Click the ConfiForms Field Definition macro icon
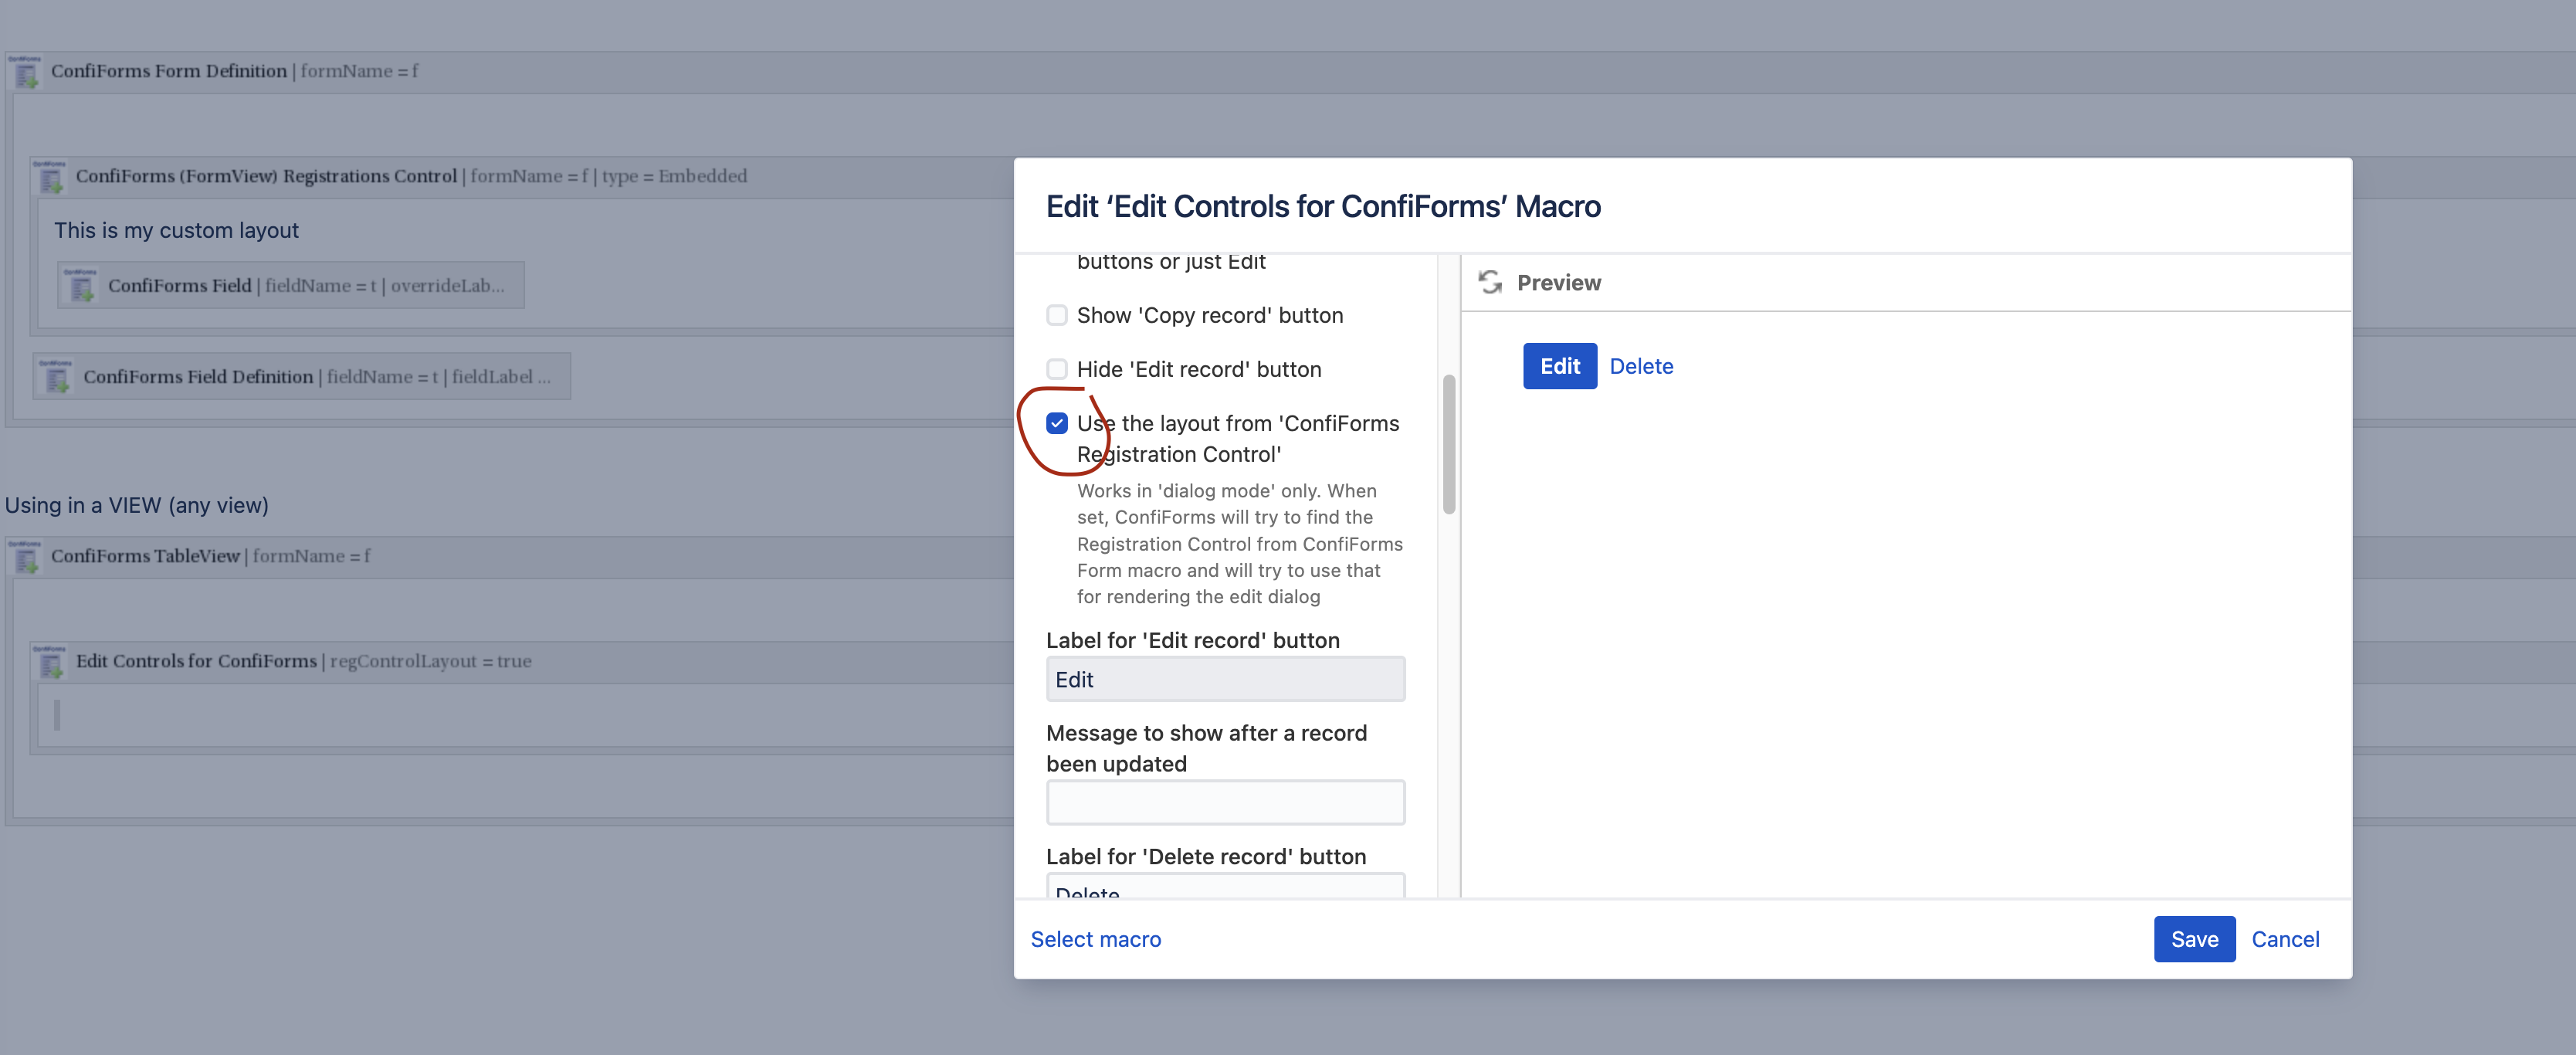The image size is (2576, 1055). point(58,377)
